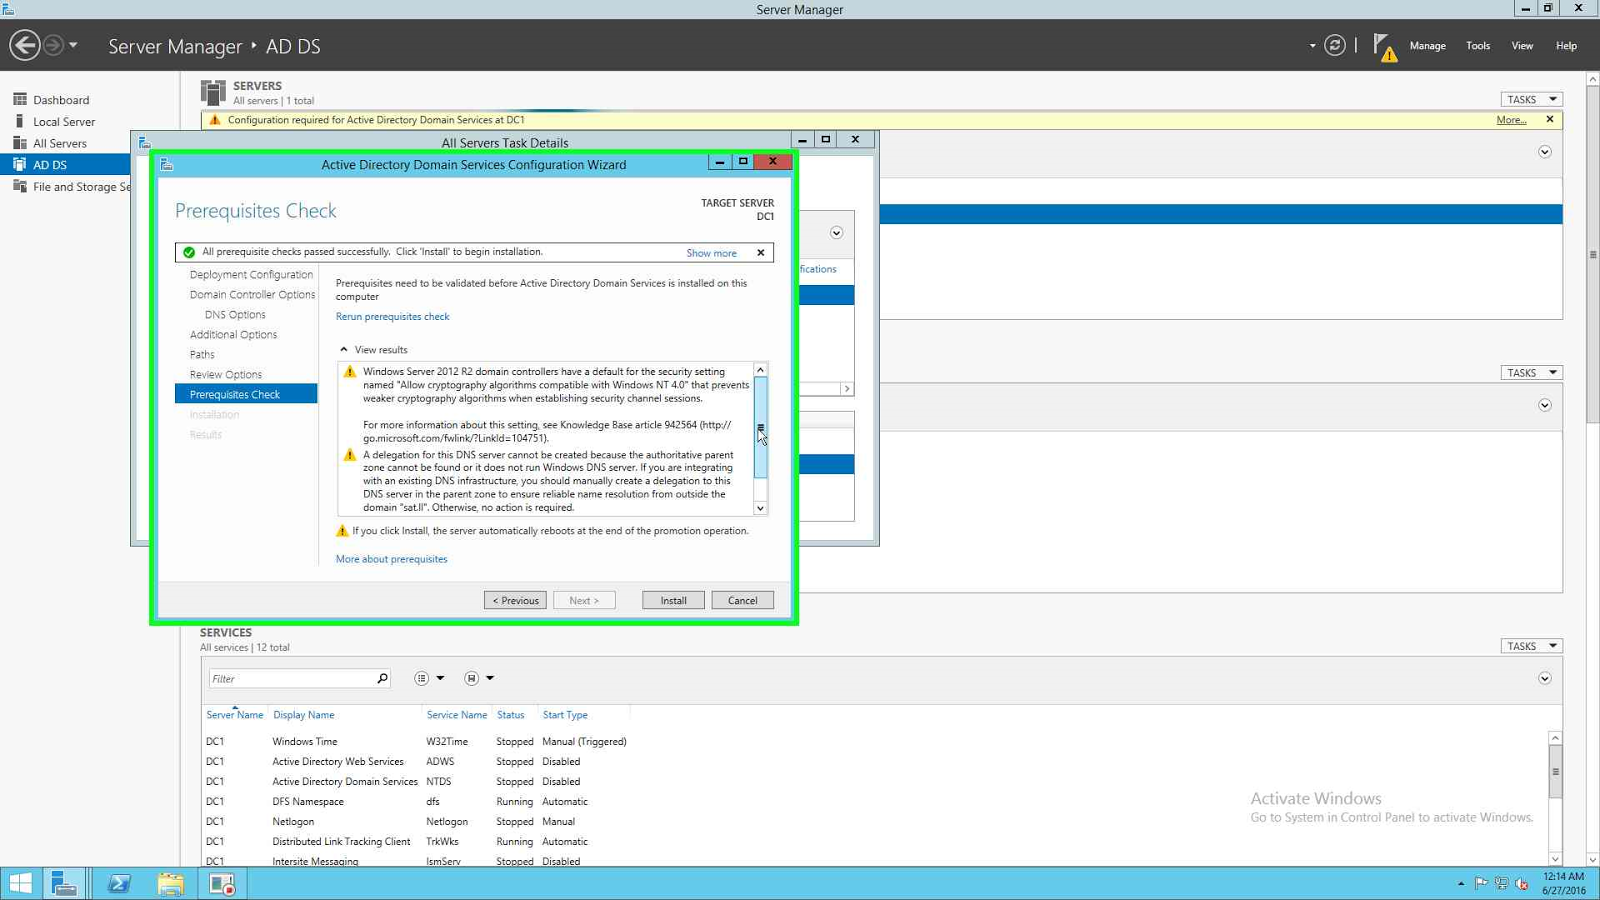Click the search magnifier in Services filter
This screenshot has height=900, width=1600.
(382, 678)
